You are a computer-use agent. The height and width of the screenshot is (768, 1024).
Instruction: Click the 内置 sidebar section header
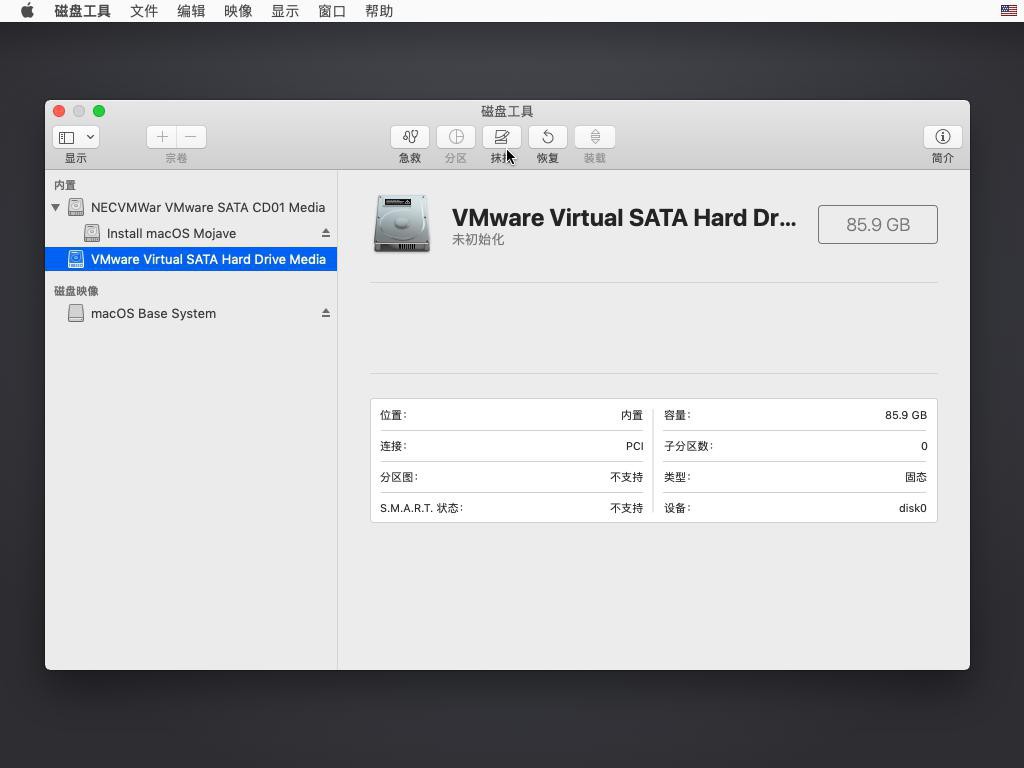pyautogui.click(x=65, y=185)
